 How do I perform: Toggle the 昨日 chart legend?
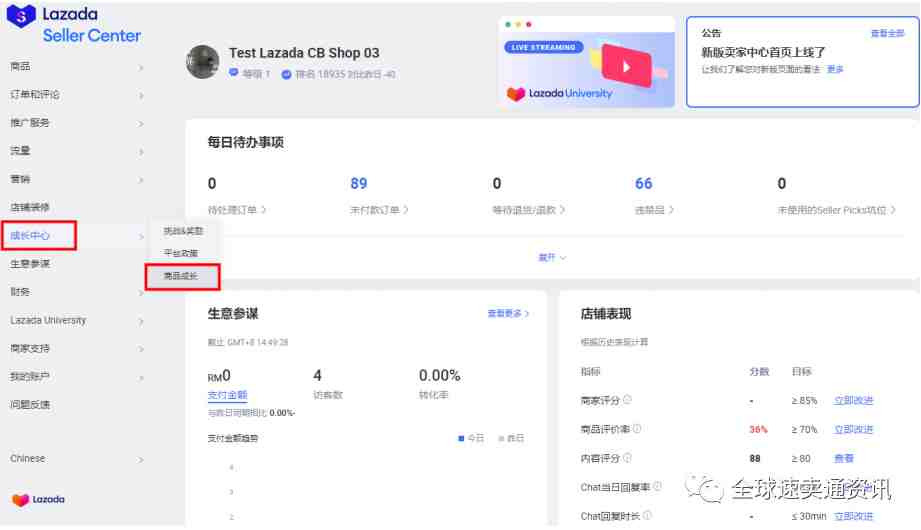click(510, 438)
